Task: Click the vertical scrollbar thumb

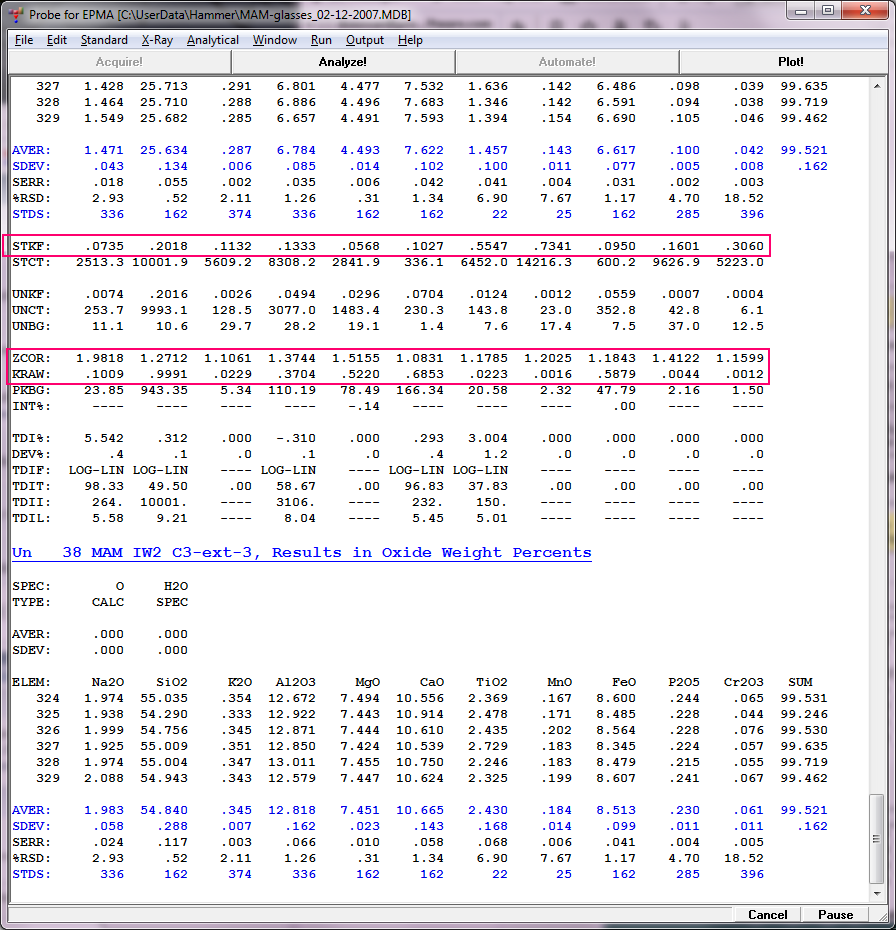Action: [x=878, y=840]
